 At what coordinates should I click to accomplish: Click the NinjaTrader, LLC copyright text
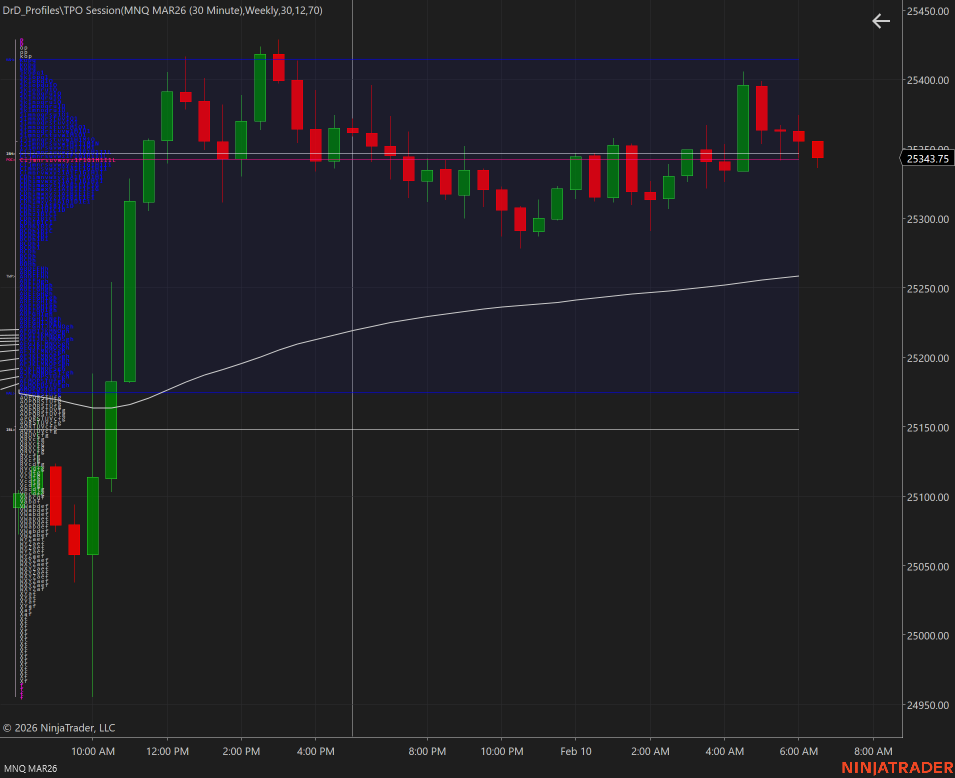(59, 728)
